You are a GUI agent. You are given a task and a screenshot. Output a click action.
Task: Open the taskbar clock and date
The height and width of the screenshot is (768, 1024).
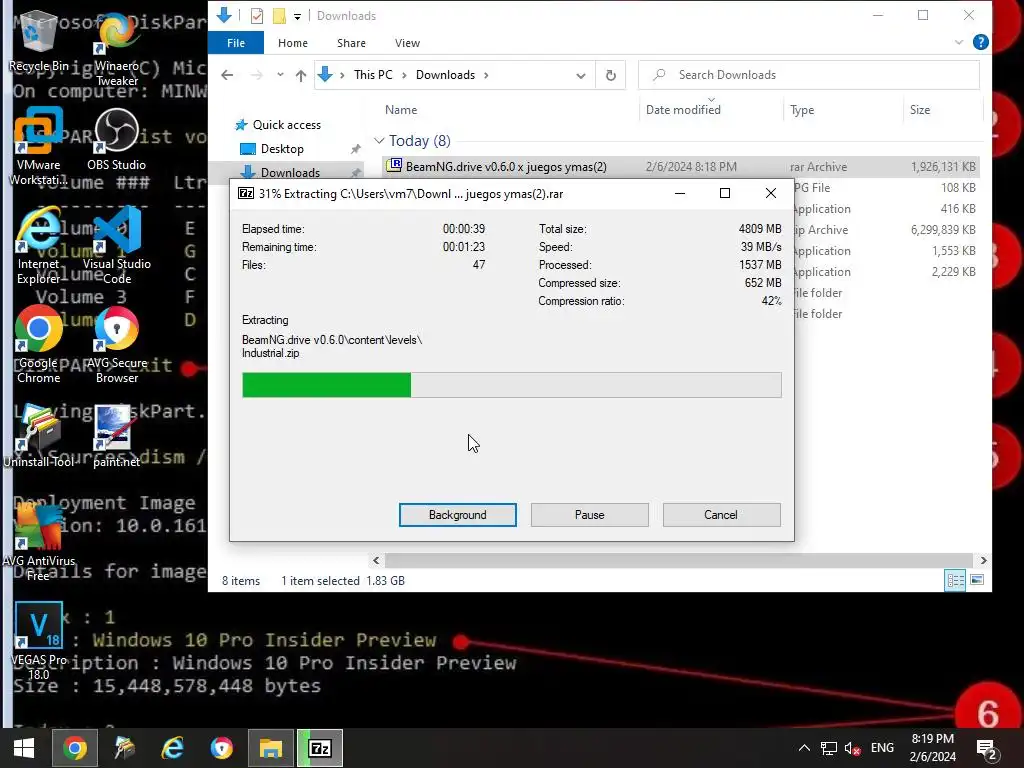click(x=933, y=748)
